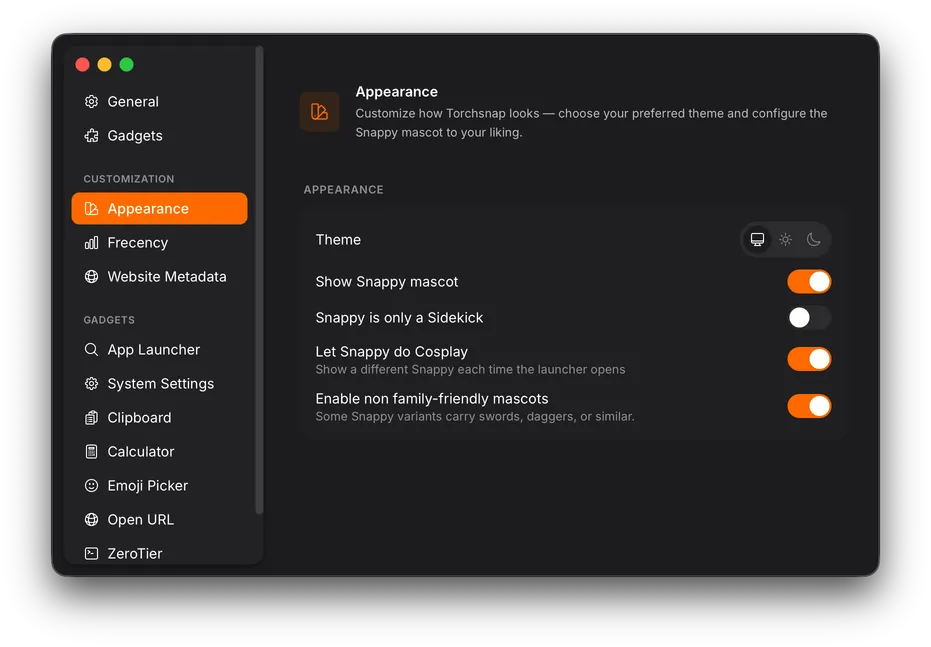The image size is (931, 647).
Task: Click the Clipboard icon in sidebar
Action: tap(91, 417)
